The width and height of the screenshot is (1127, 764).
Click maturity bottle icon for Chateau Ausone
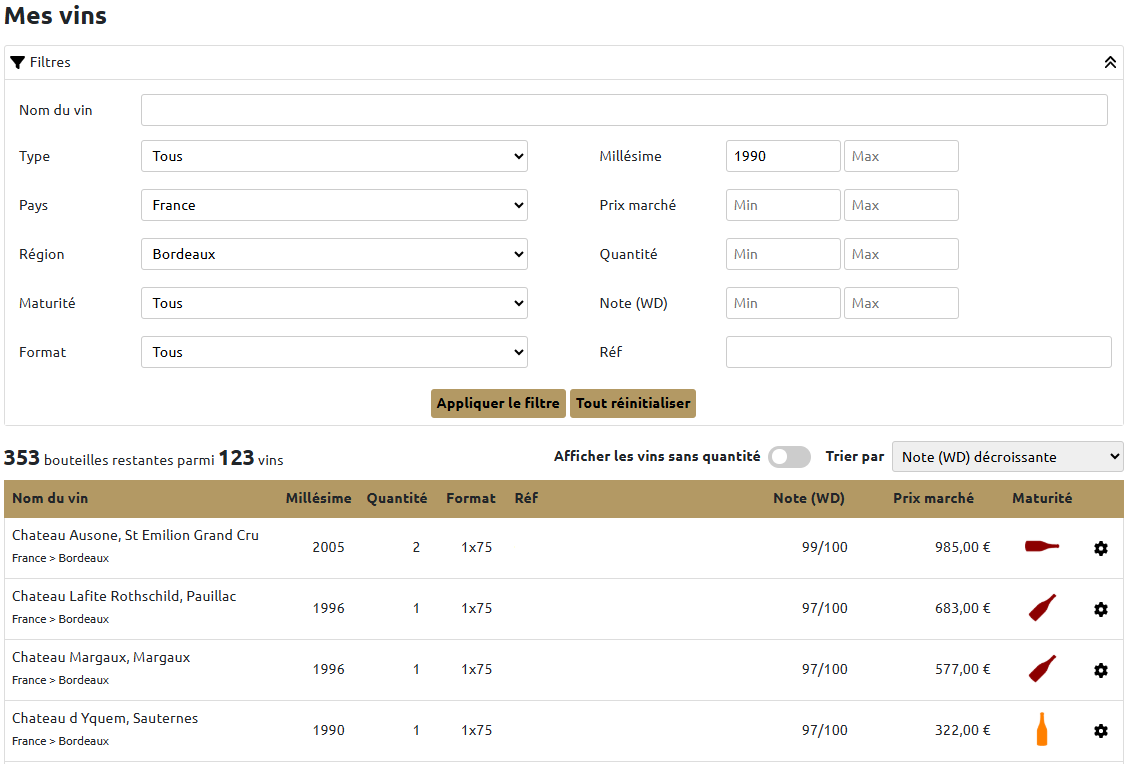1041,546
